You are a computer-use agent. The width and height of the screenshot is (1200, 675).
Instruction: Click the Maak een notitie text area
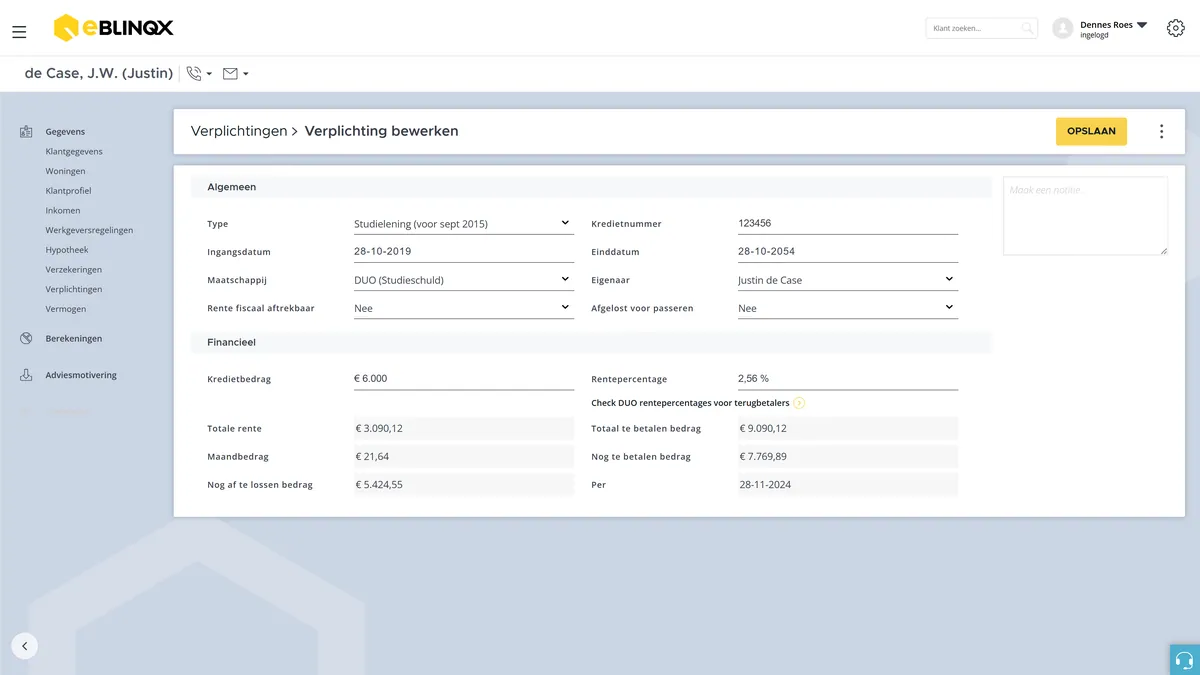1085,216
